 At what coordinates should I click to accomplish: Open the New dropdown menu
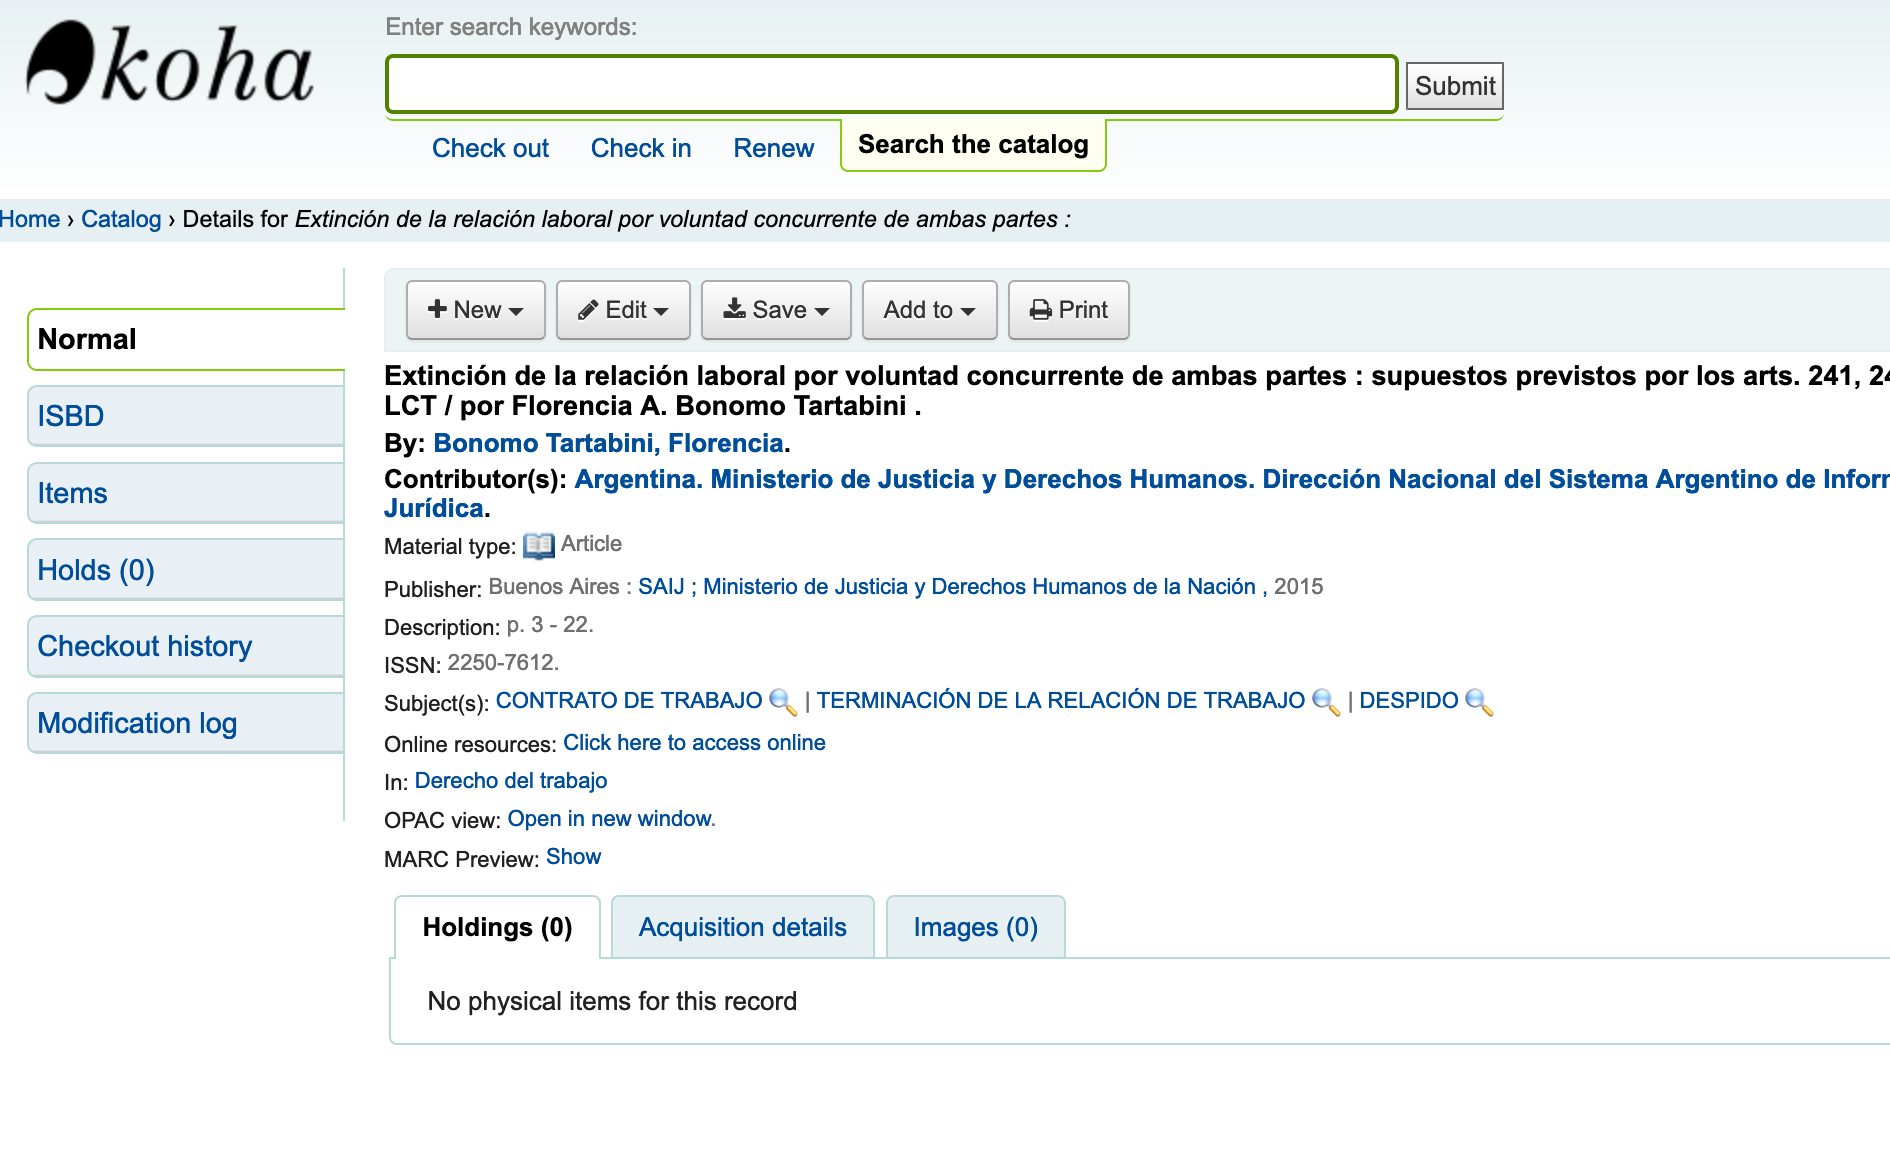click(475, 310)
